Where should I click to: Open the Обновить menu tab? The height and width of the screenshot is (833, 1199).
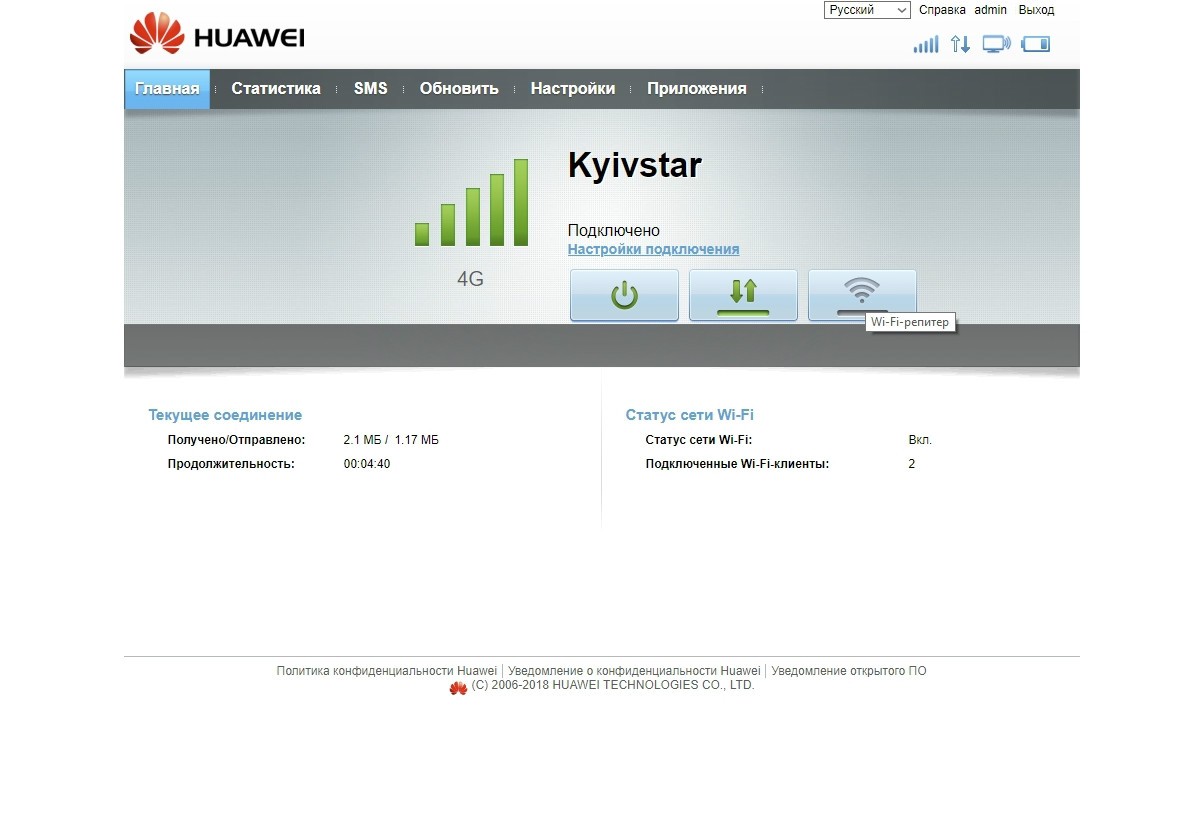(x=459, y=89)
